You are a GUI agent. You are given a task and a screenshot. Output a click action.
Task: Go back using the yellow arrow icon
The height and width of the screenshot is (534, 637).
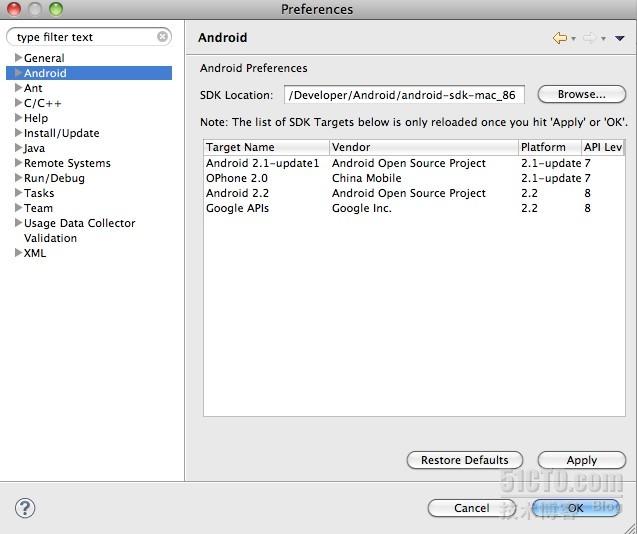point(560,38)
